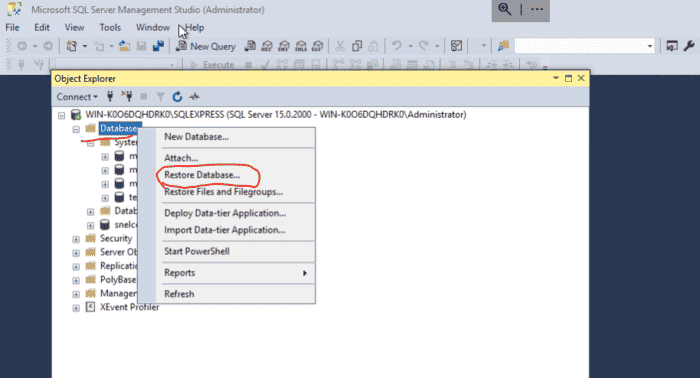Open a new DMX query
The width and height of the screenshot is (700, 378).
284,46
